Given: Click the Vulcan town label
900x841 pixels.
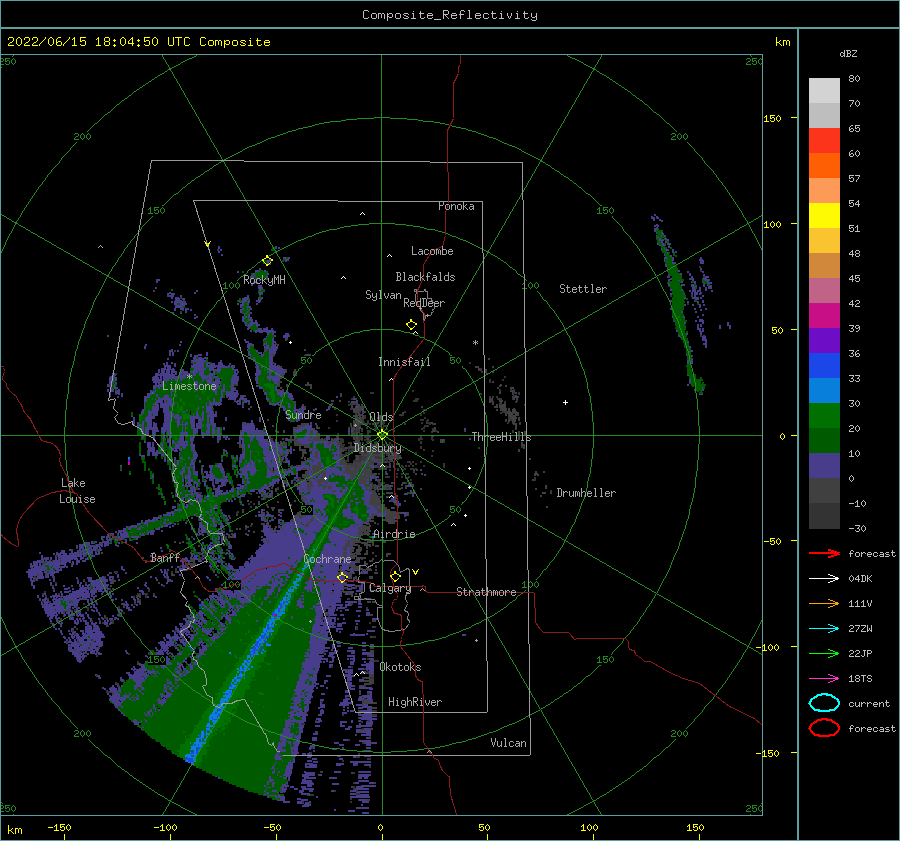Looking at the screenshot, I should (508, 743).
